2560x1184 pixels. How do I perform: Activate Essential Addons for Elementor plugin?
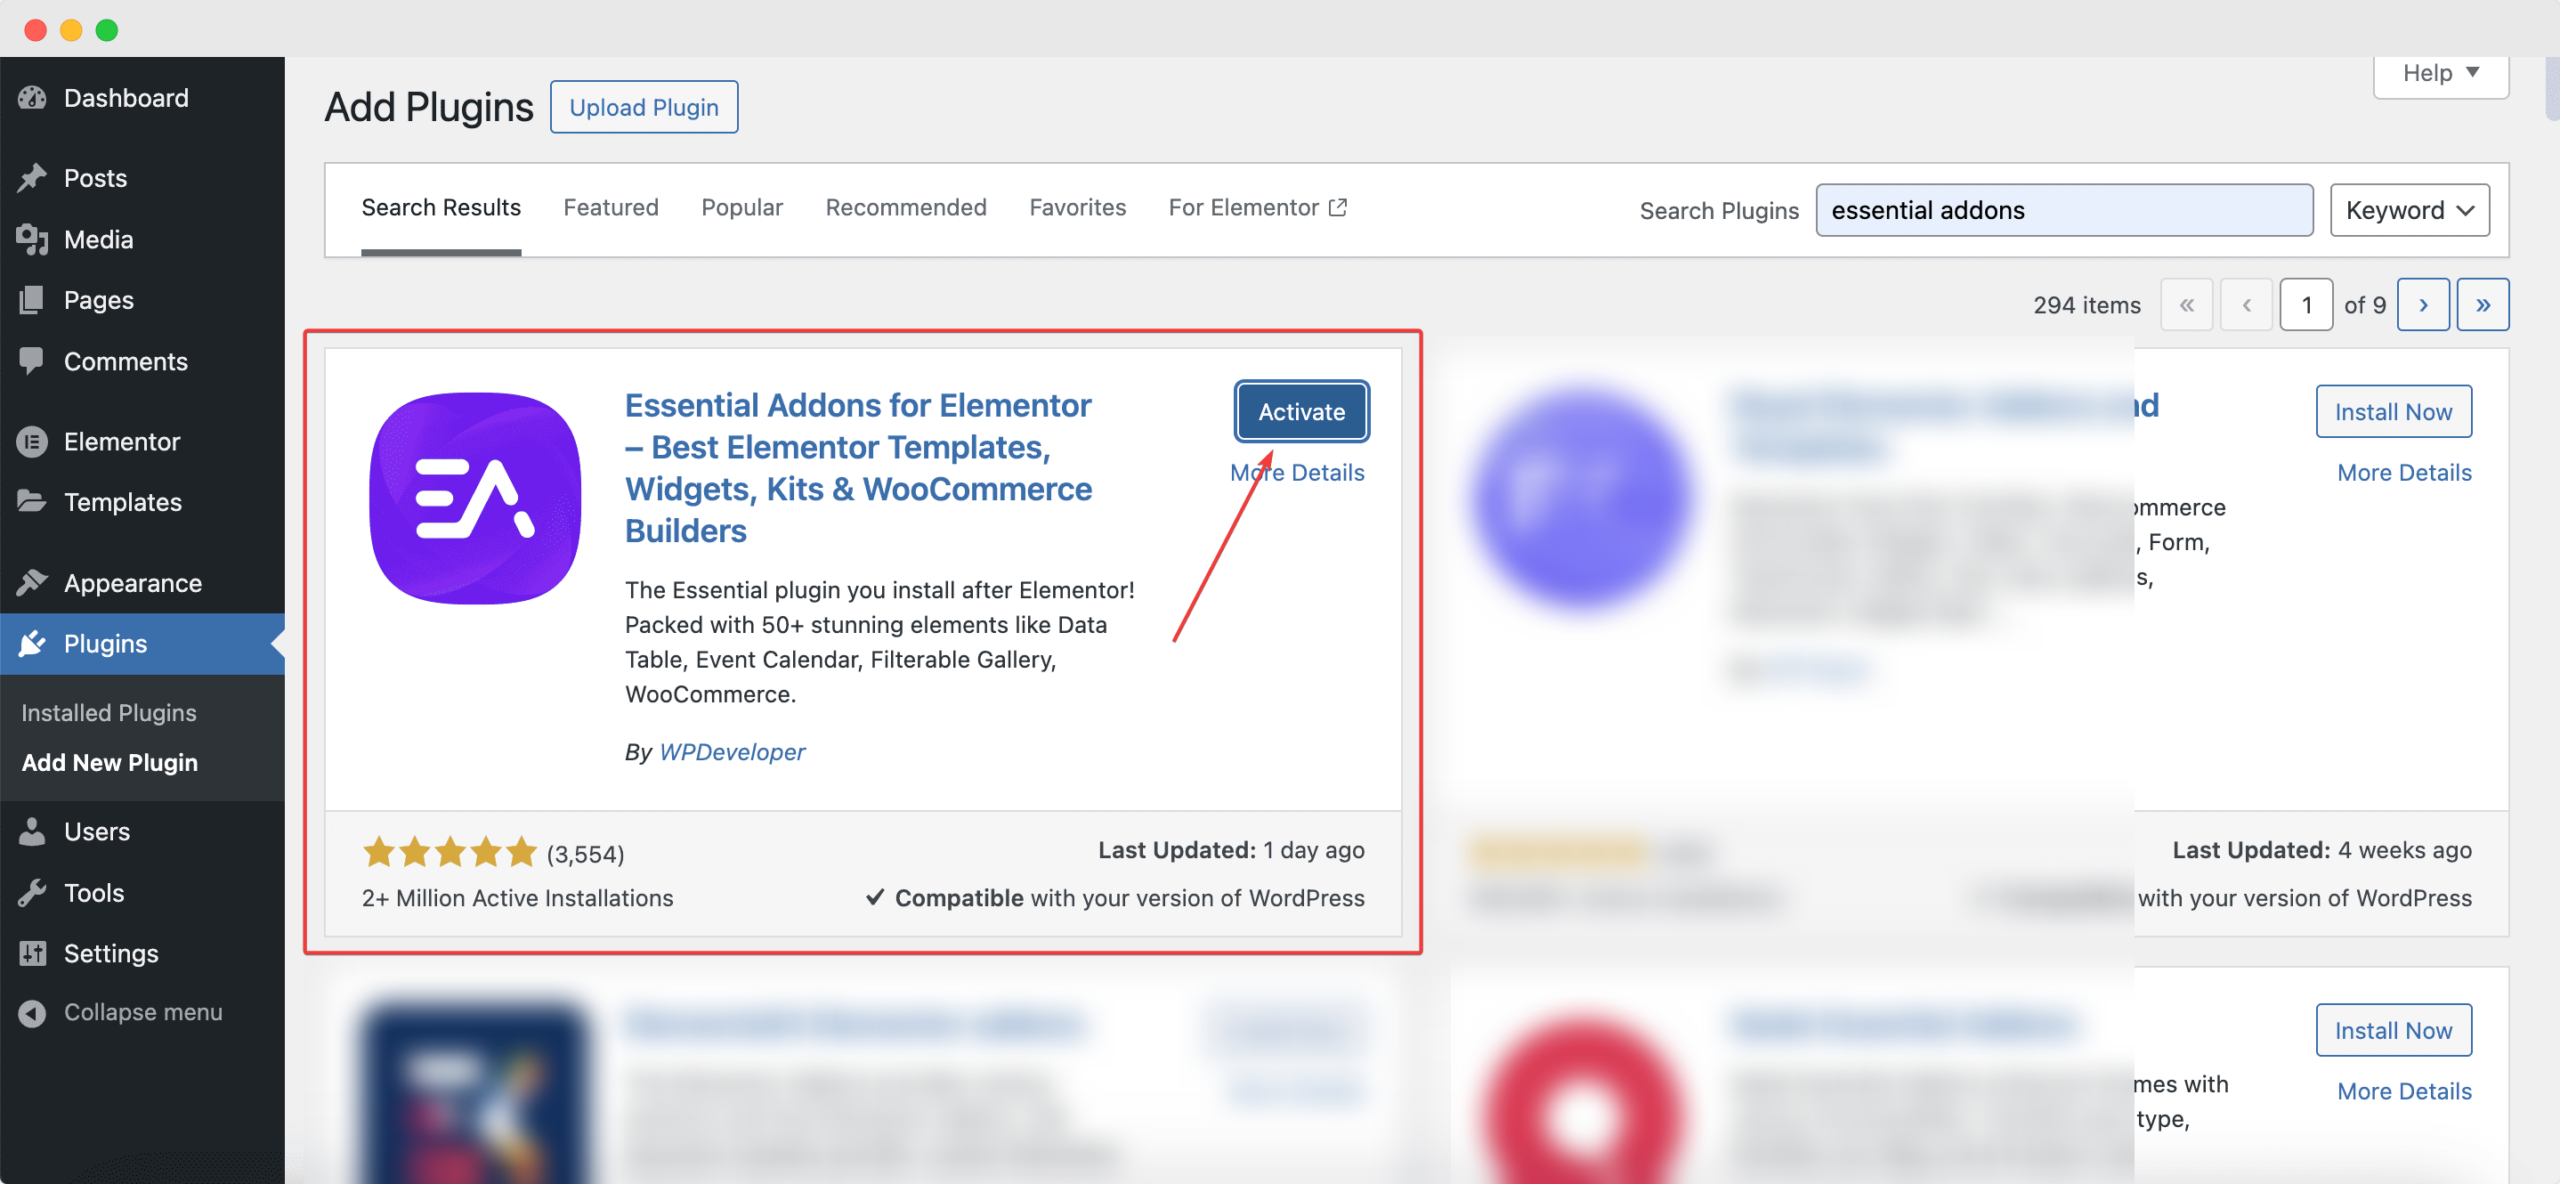[1301, 412]
